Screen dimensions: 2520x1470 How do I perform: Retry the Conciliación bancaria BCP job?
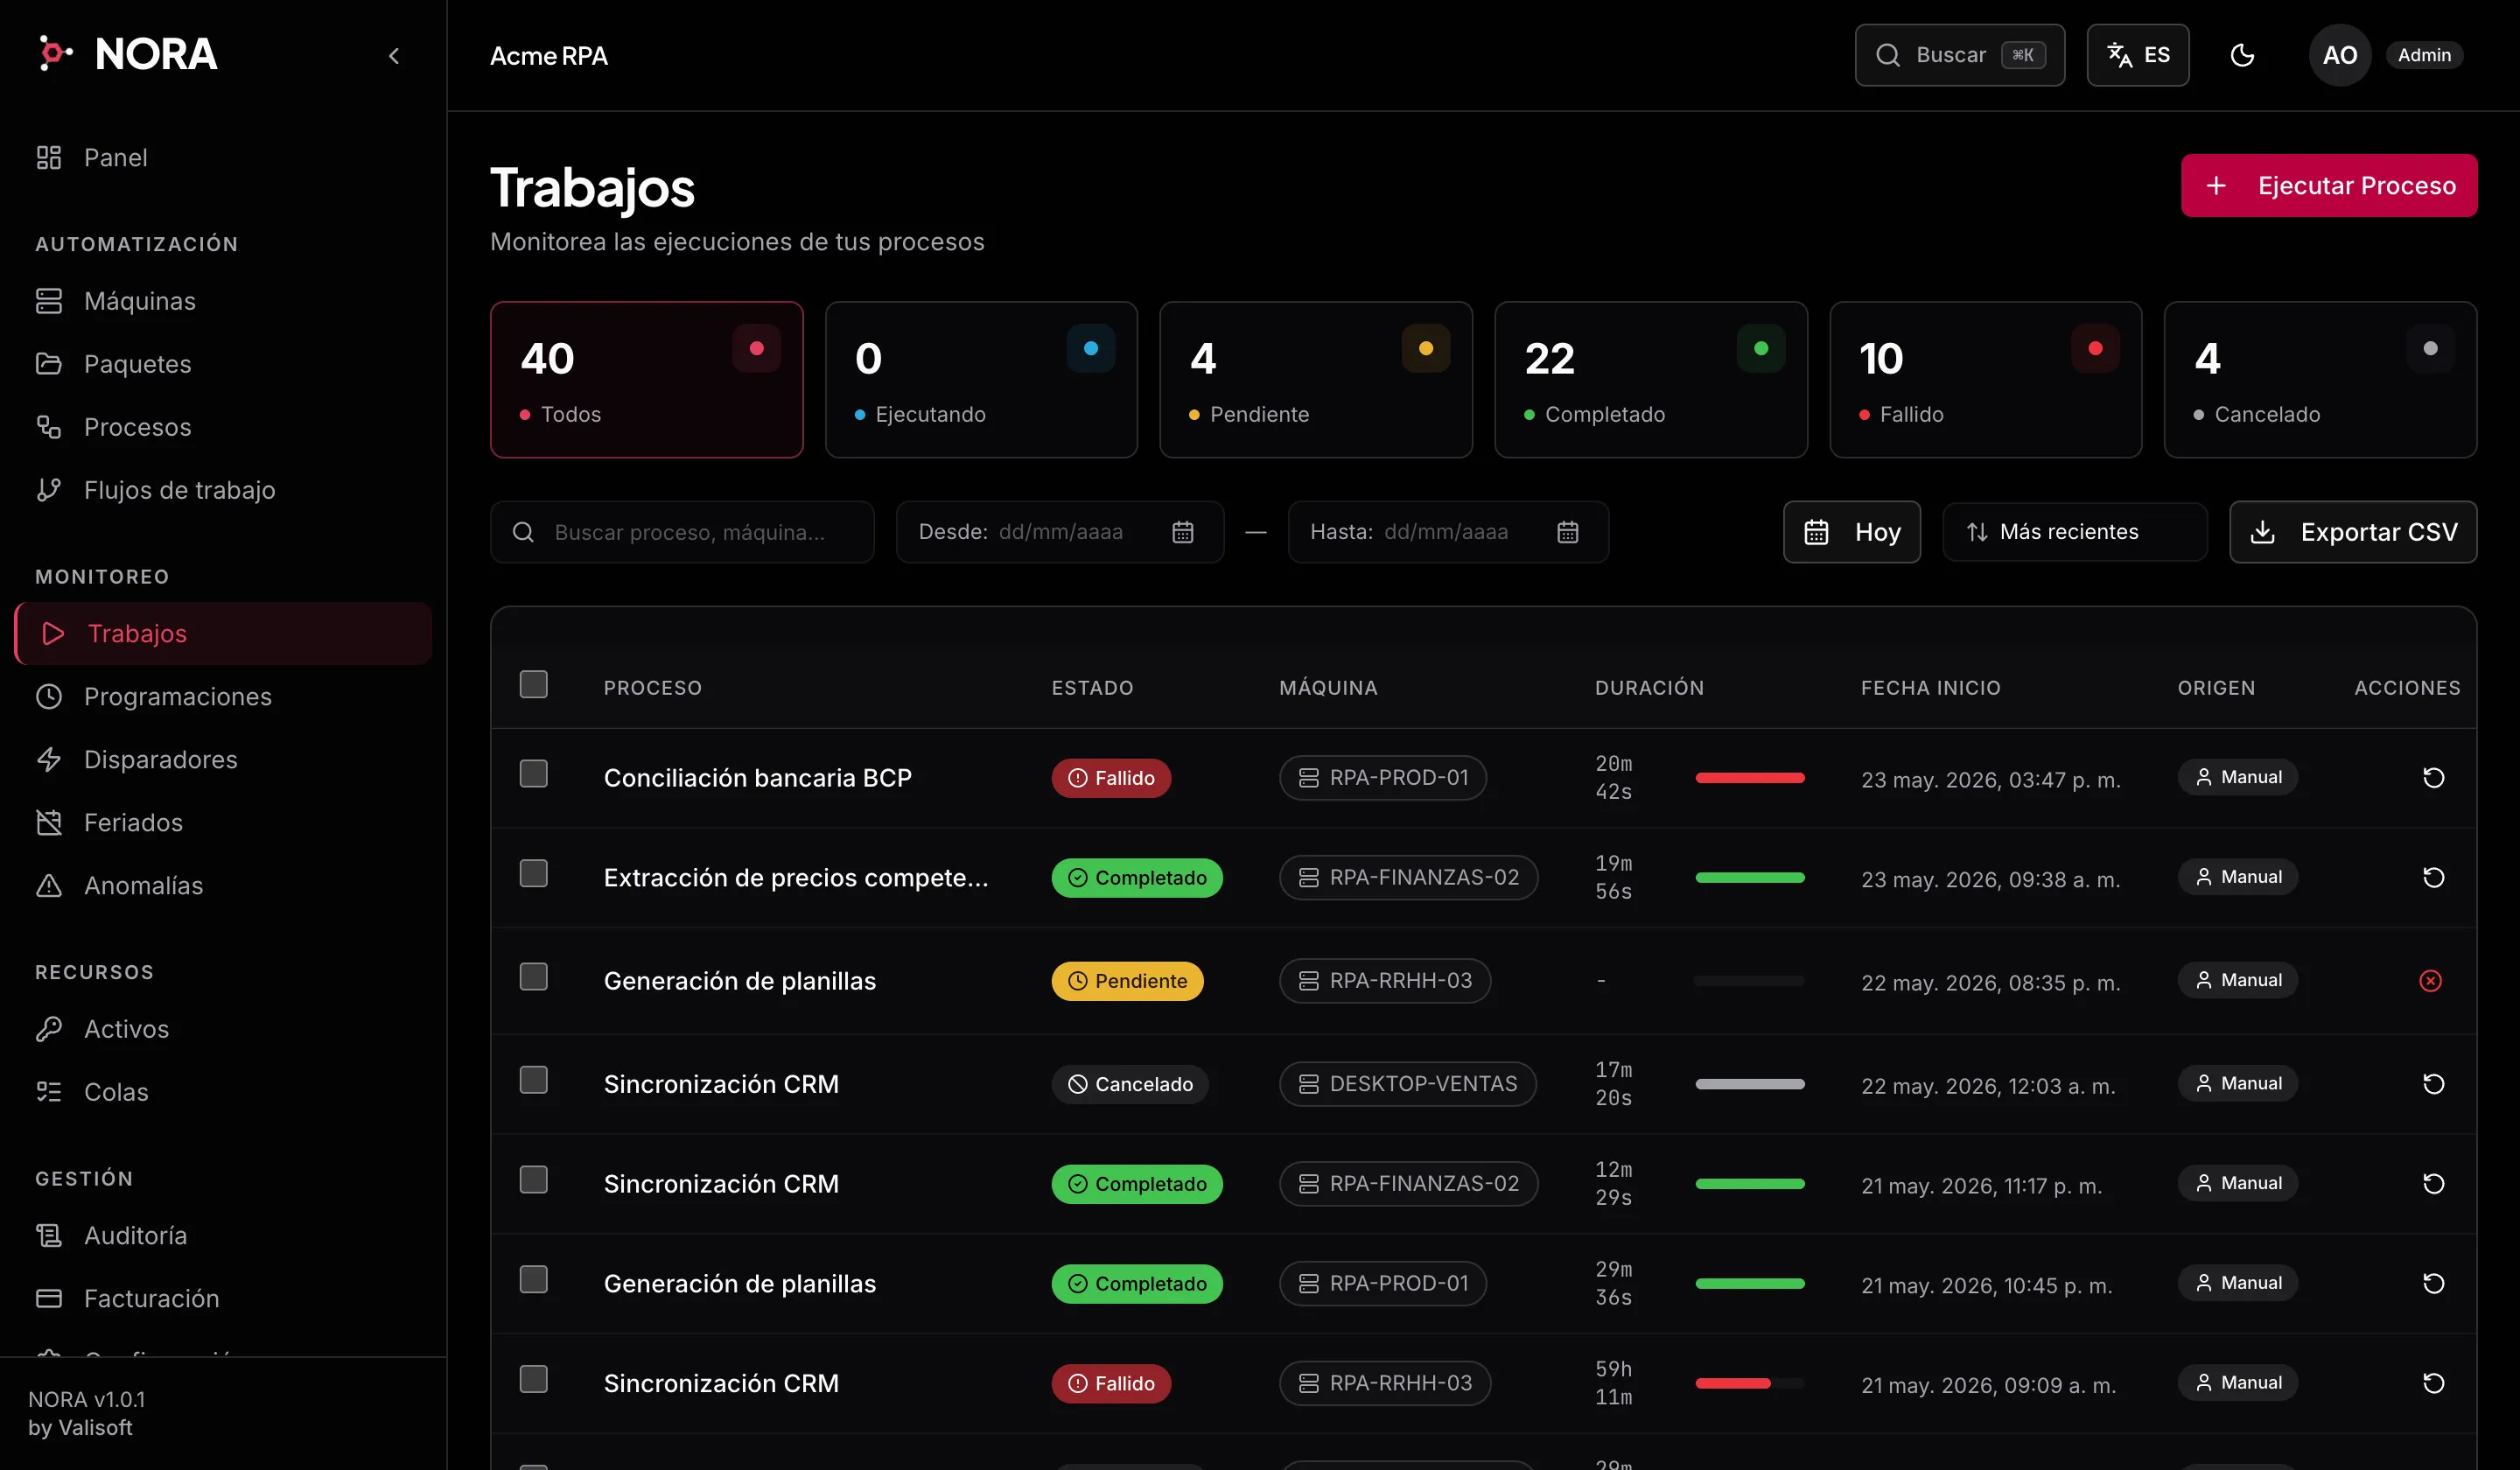(2433, 778)
